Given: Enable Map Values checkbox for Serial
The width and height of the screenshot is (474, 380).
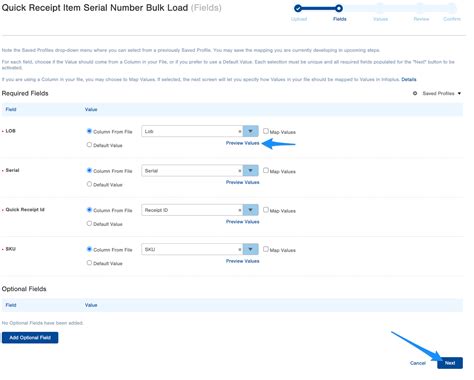Looking at the screenshot, I should pyautogui.click(x=266, y=170).
